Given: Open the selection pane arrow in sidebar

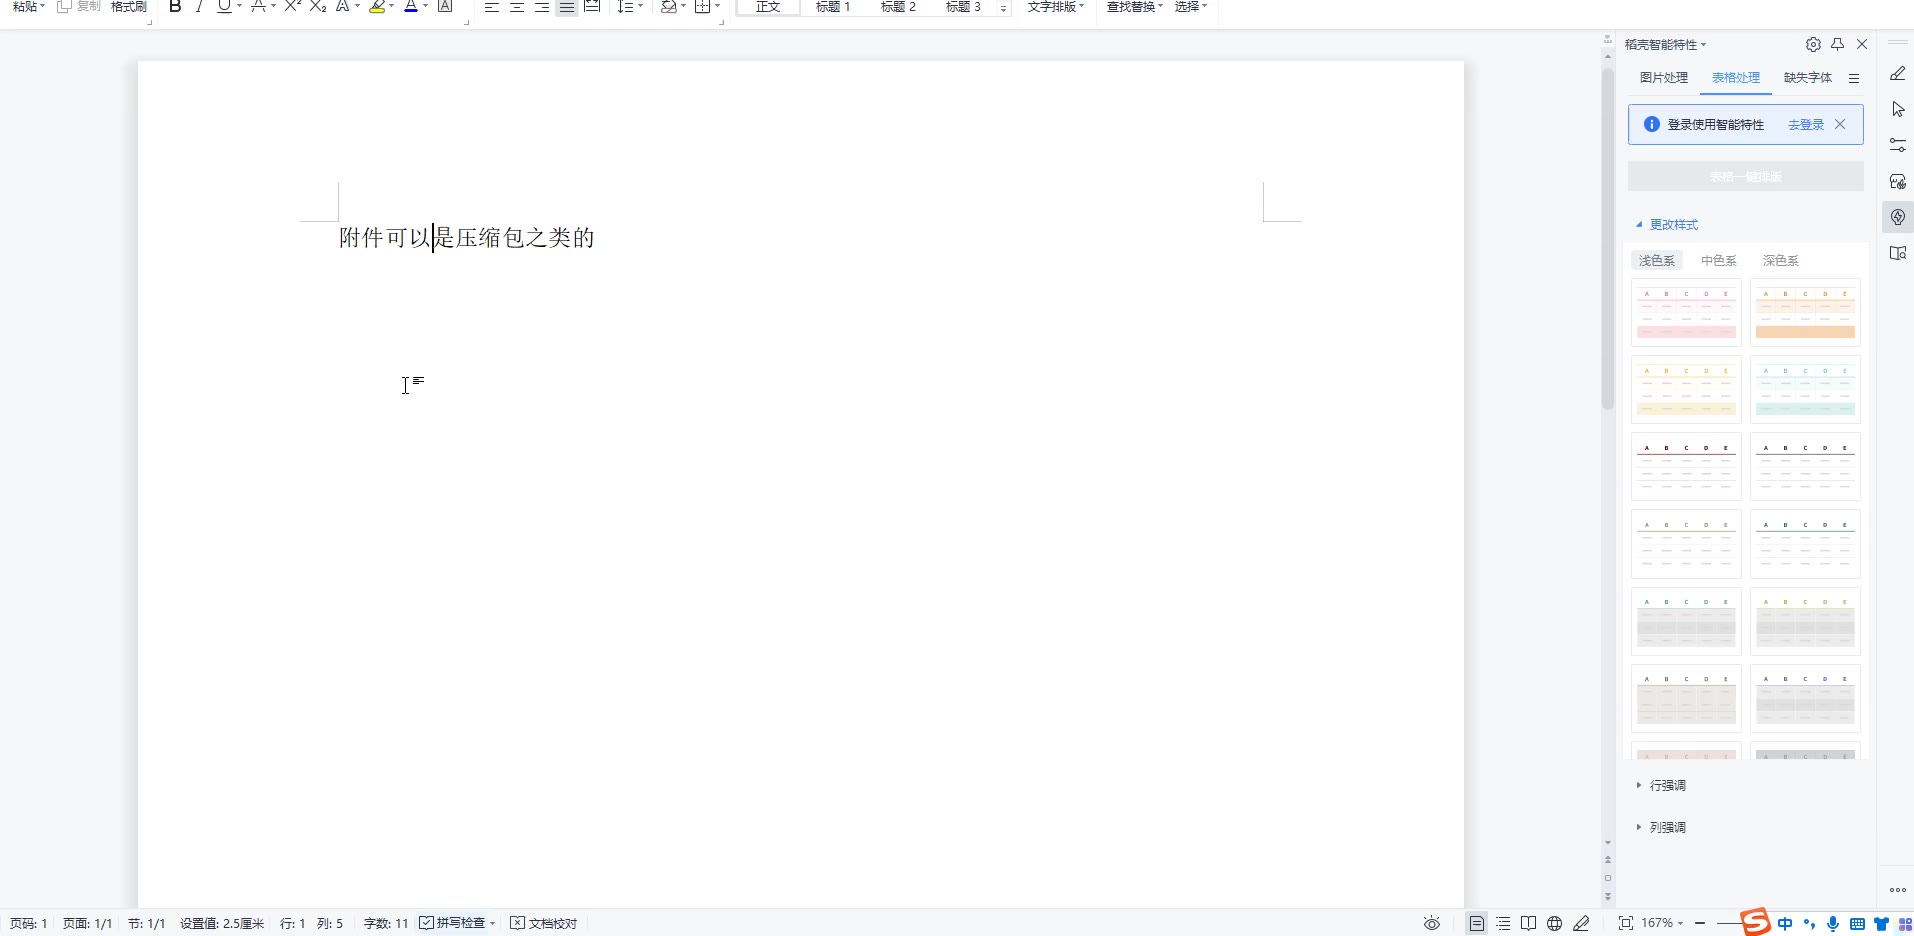Looking at the screenshot, I should 1897,109.
